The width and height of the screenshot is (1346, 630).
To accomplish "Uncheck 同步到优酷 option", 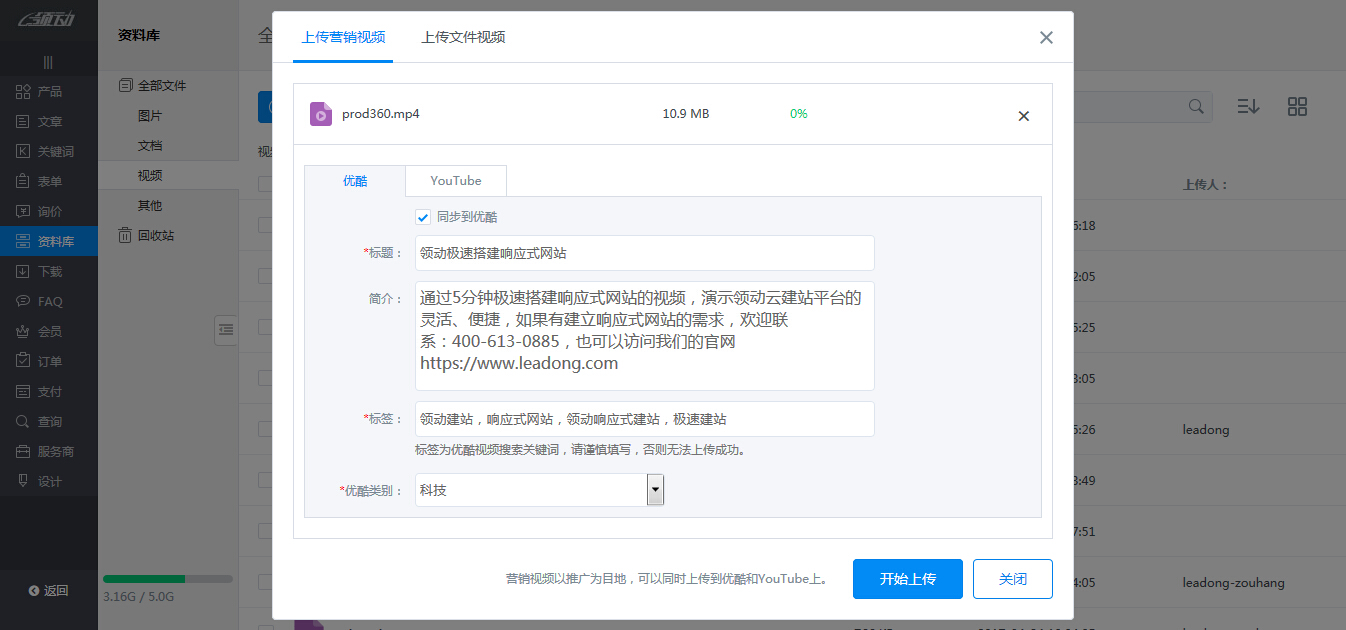I will pyautogui.click(x=423, y=216).
